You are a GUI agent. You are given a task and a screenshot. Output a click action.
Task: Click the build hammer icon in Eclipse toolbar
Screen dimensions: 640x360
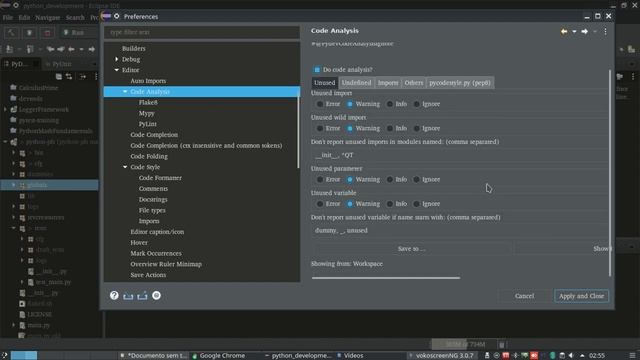[x=11, y=33]
